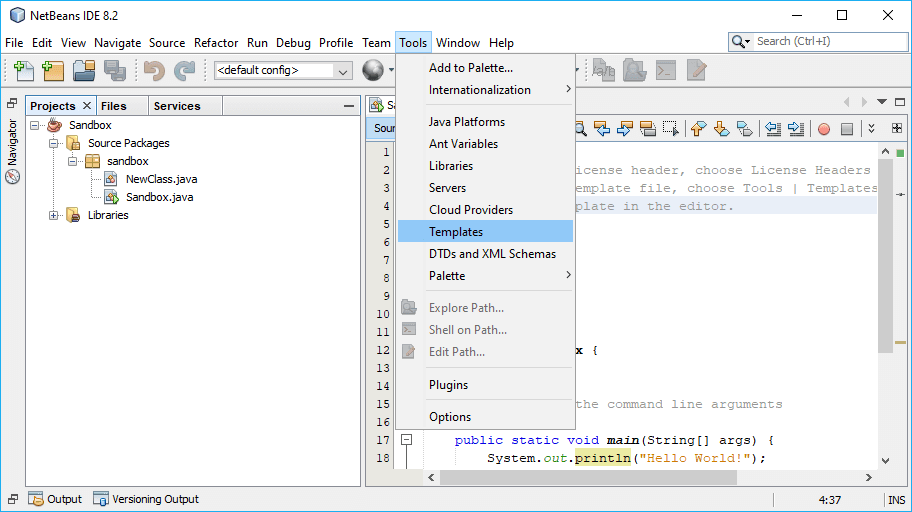
Task: Click the Open Project toolbar icon
Action: (x=84, y=71)
